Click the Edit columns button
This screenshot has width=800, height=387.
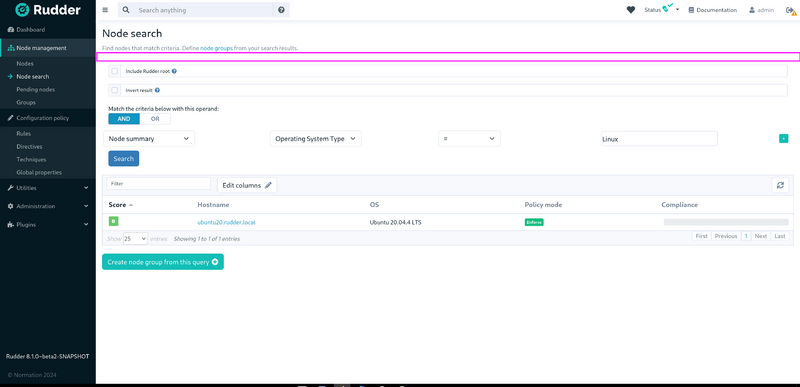tap(247, 185)
